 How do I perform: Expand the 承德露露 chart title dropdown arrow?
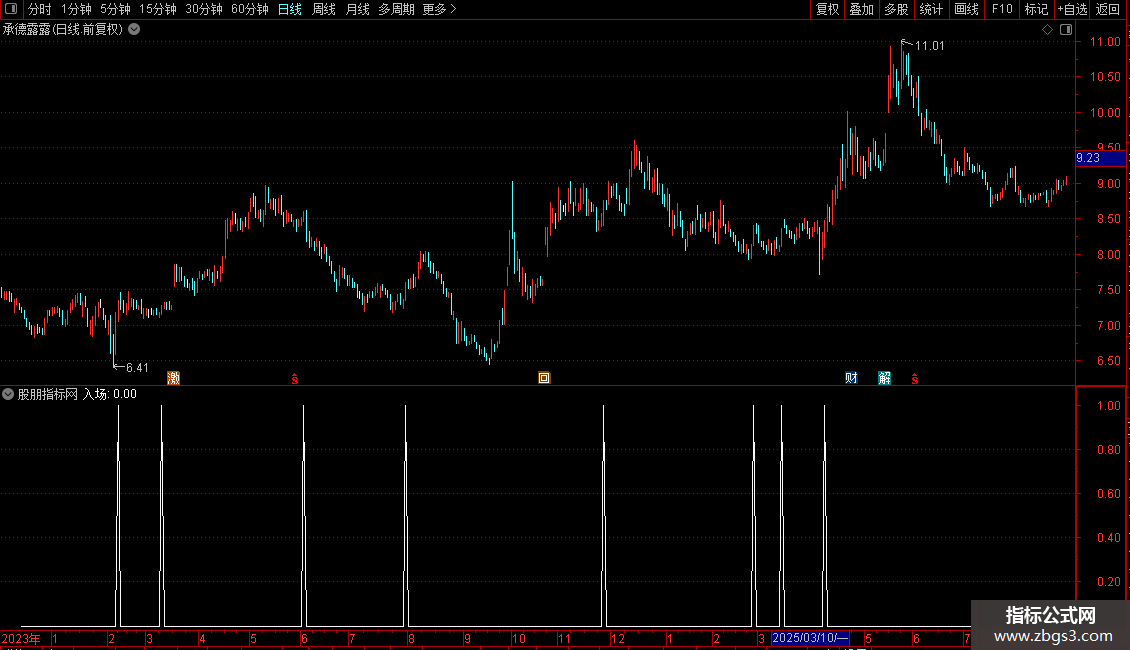[134, 30]
